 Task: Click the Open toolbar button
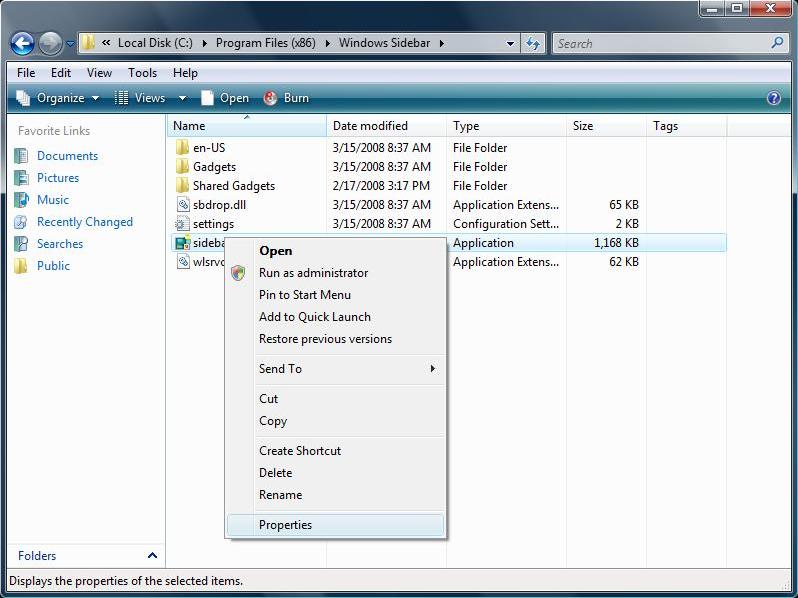point(225,98)
